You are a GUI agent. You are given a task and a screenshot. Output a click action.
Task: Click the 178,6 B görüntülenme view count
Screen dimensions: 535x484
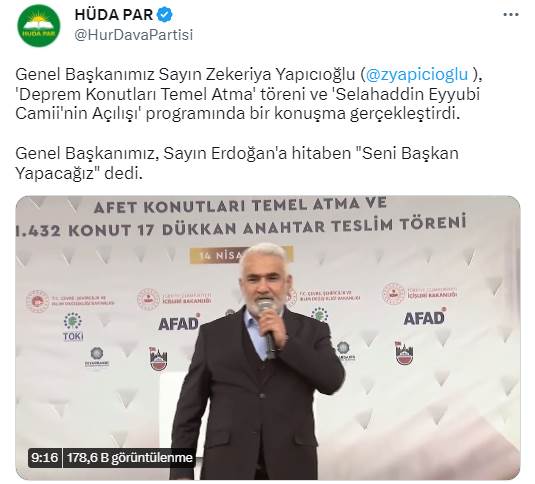[130, 457]
